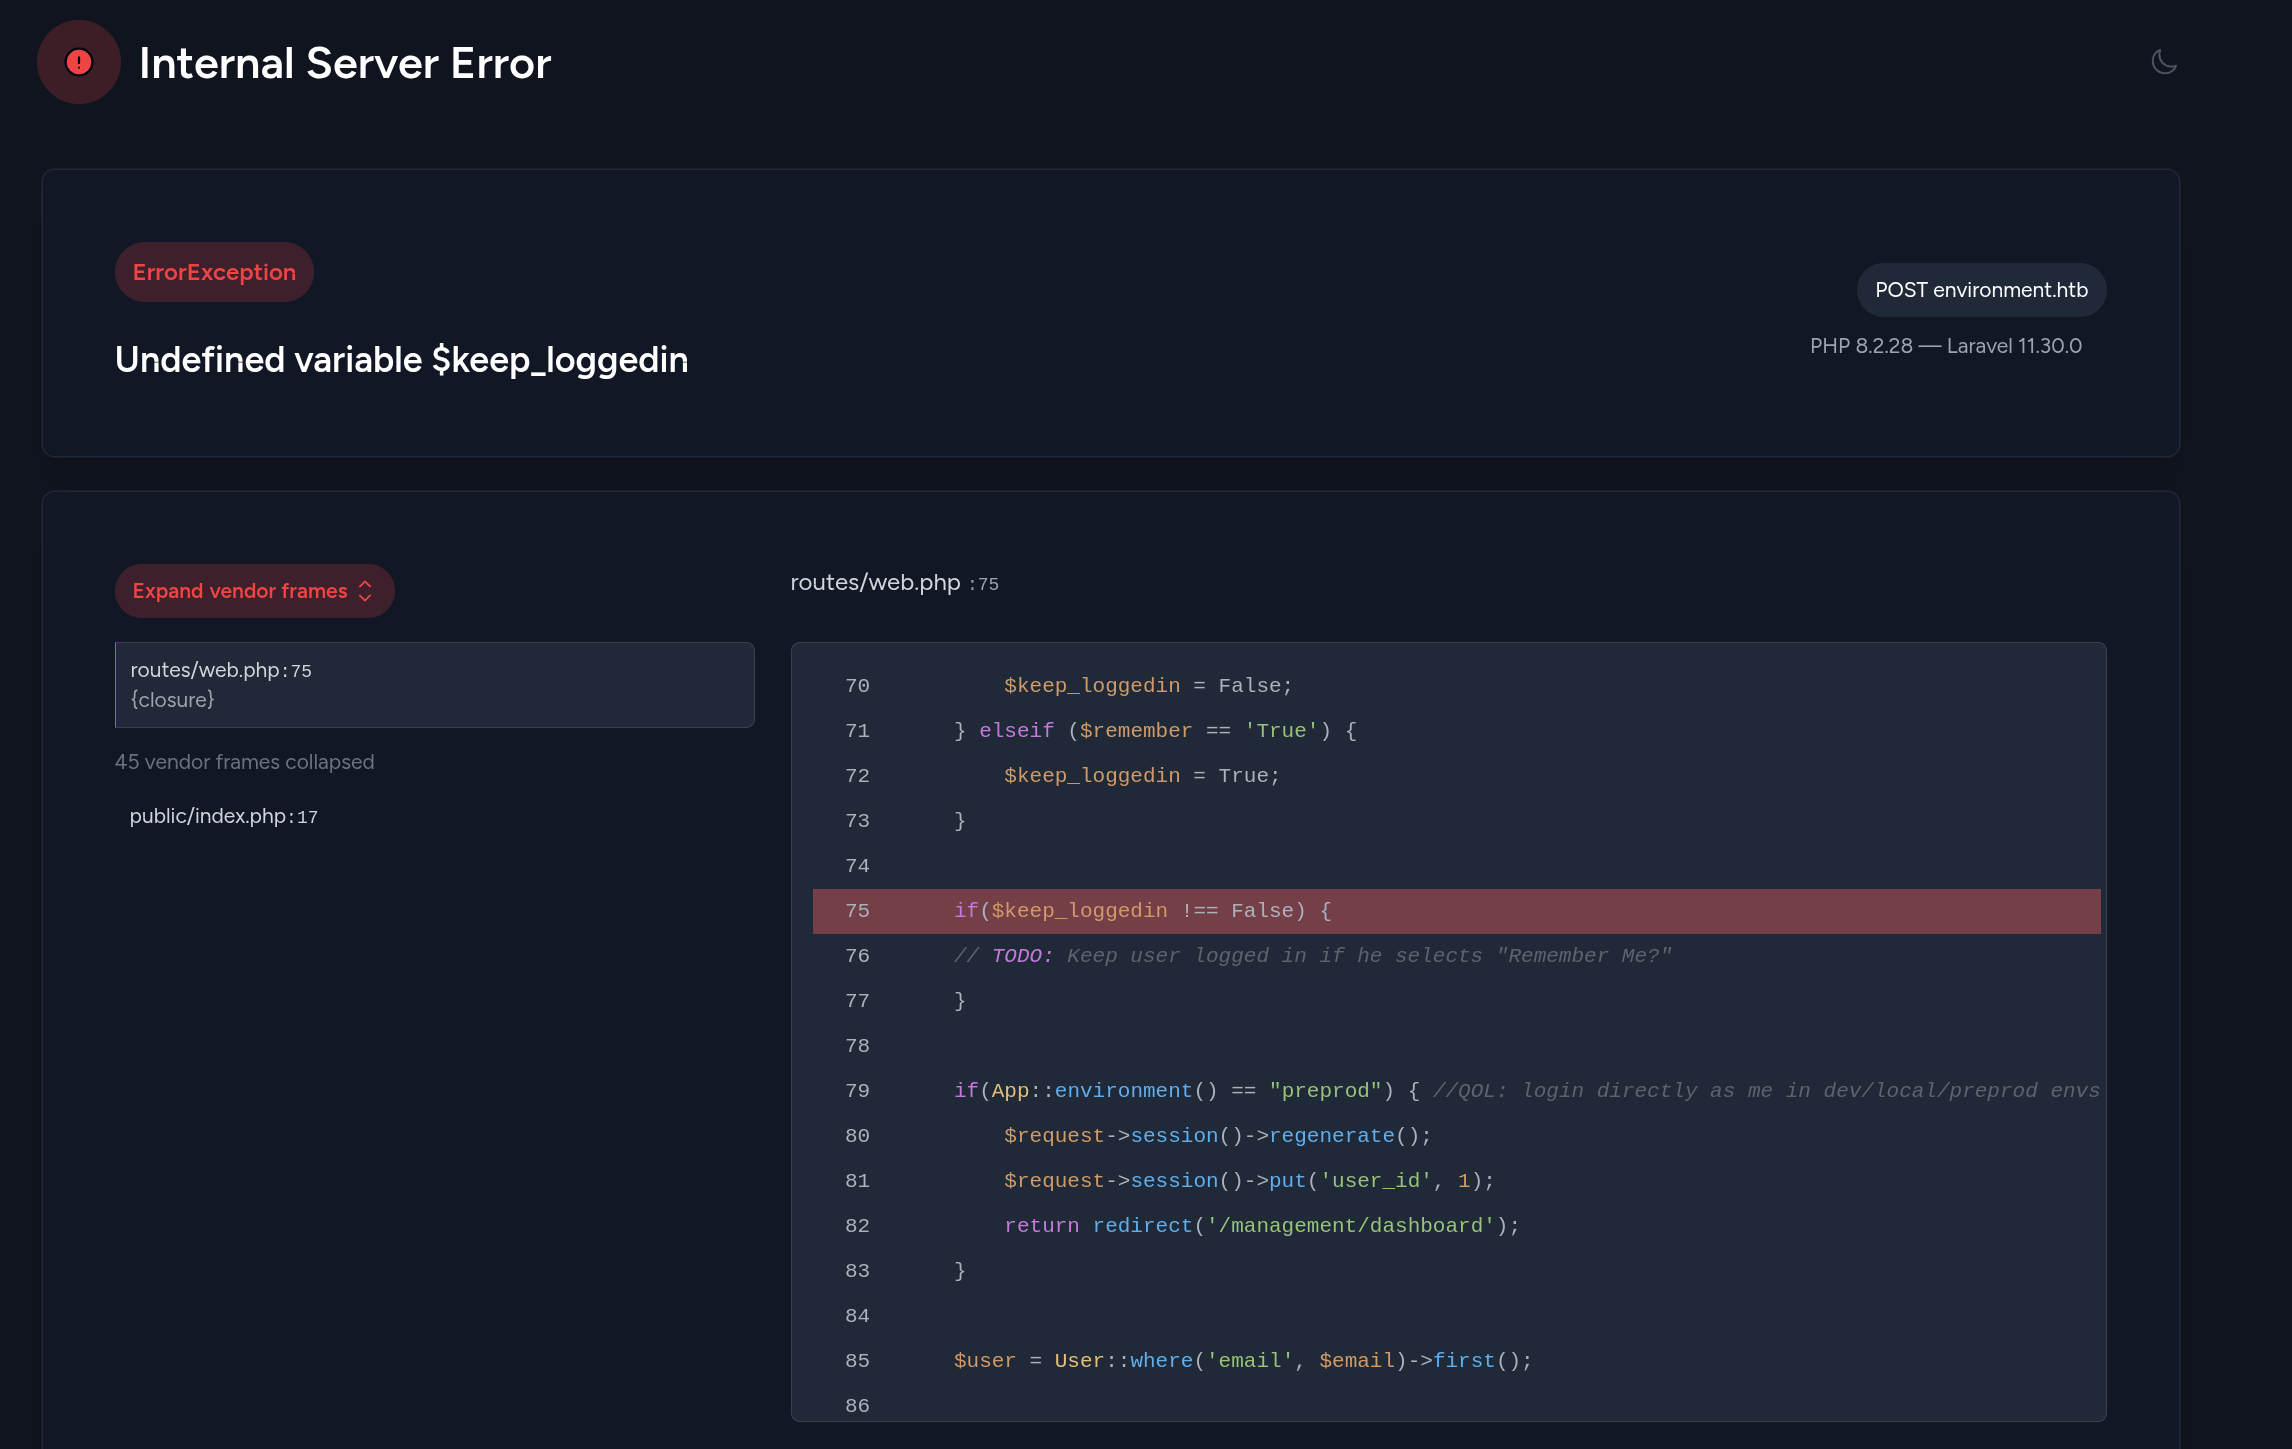This screenshot has height=1449, width=2292.
Task: Click line number 70 in gutter
Action: 857,686
